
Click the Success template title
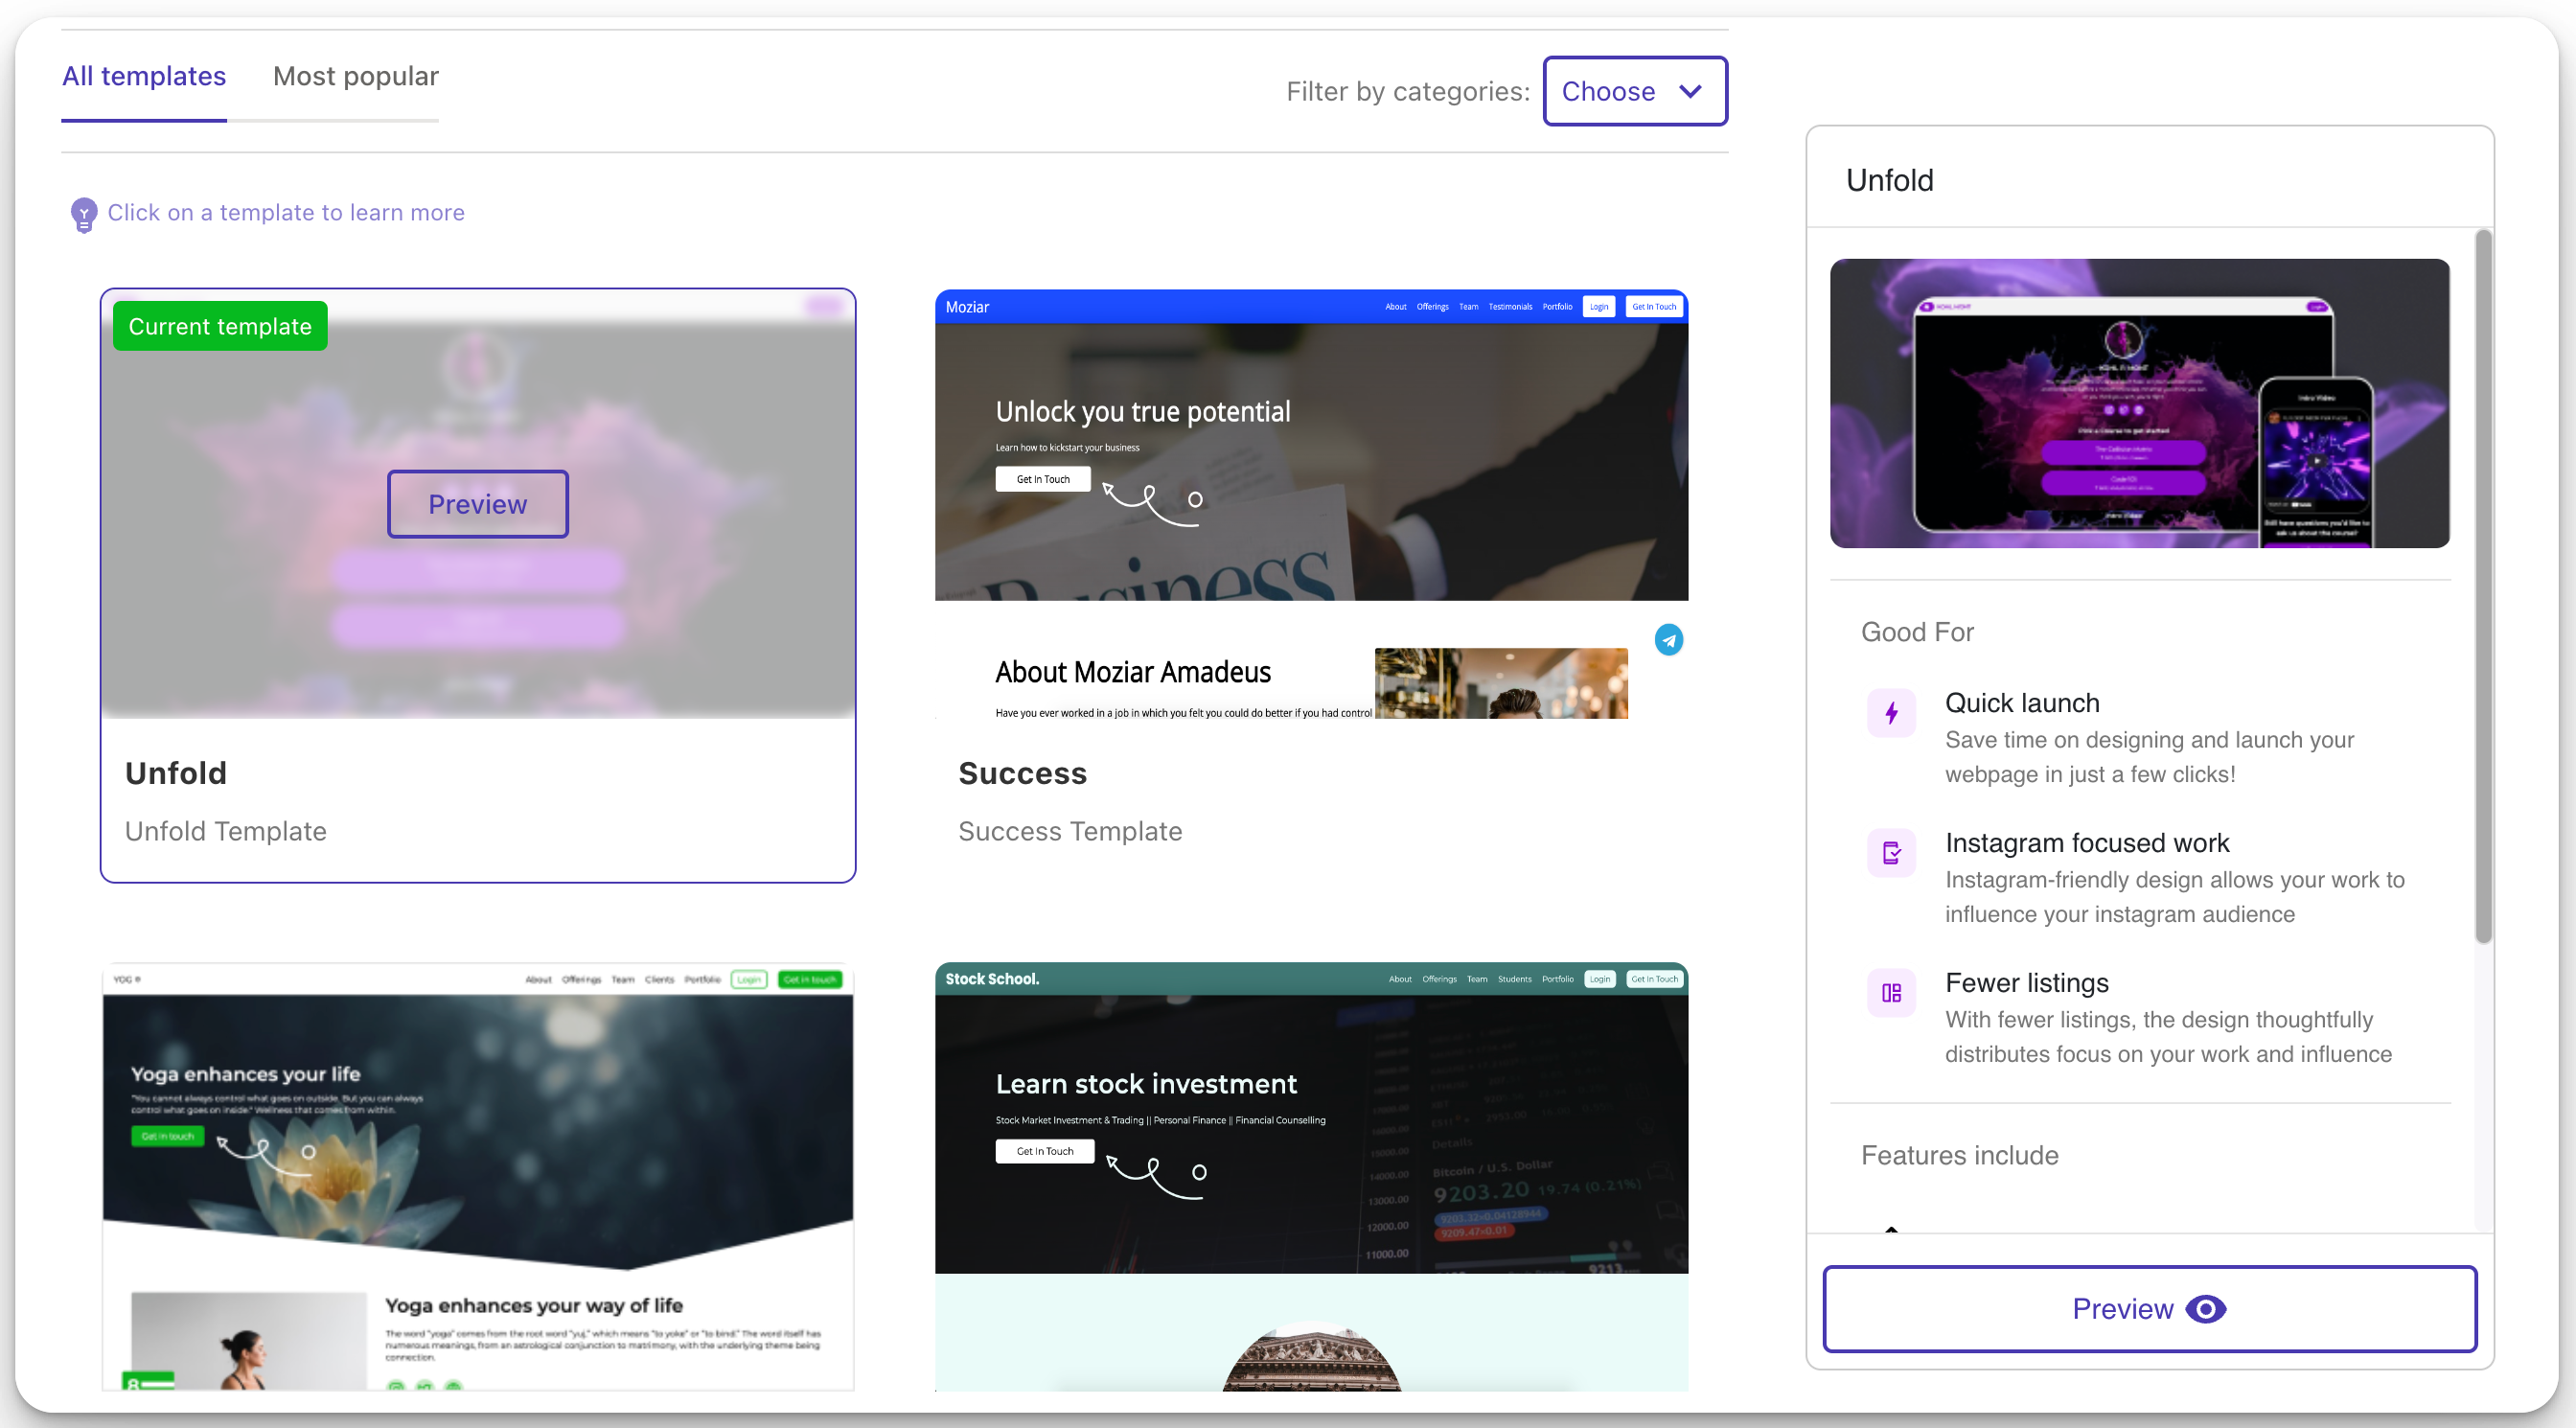1022,773
